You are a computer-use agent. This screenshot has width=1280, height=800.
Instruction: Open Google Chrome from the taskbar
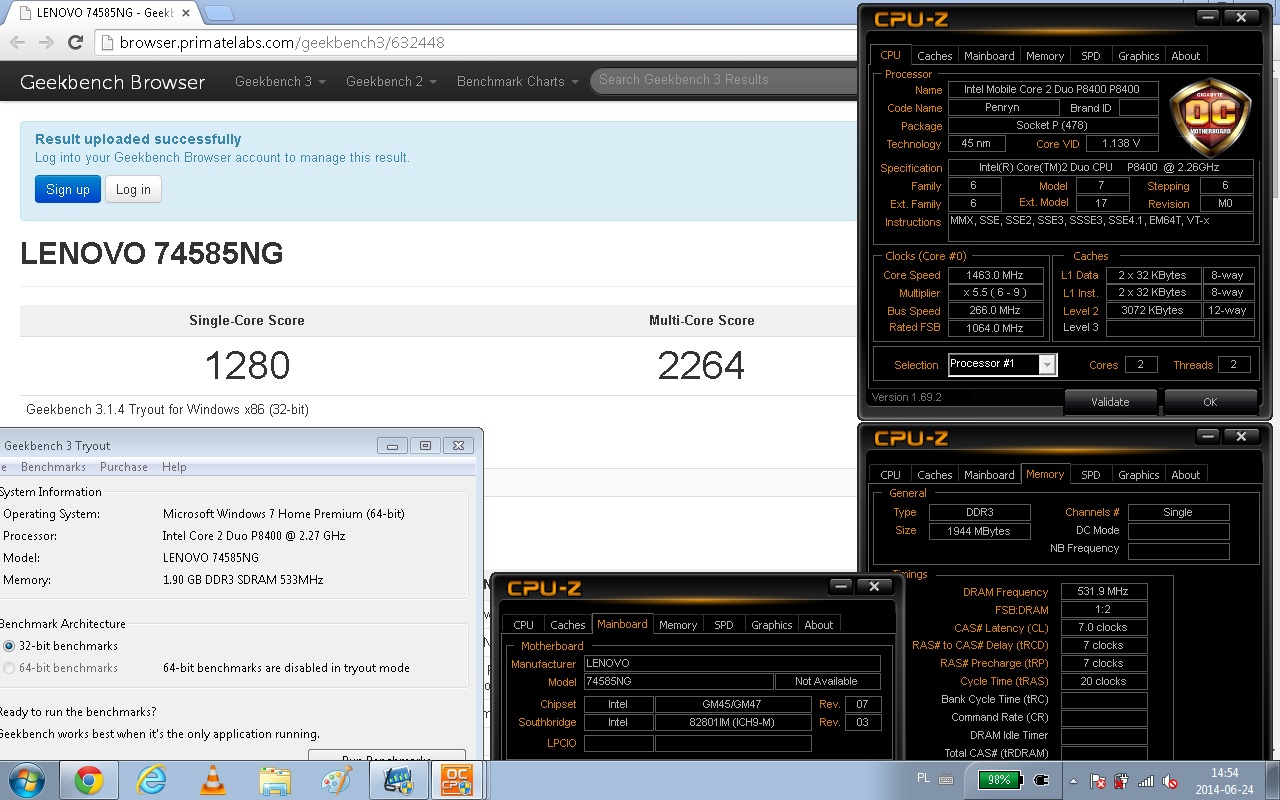(88, 780)
